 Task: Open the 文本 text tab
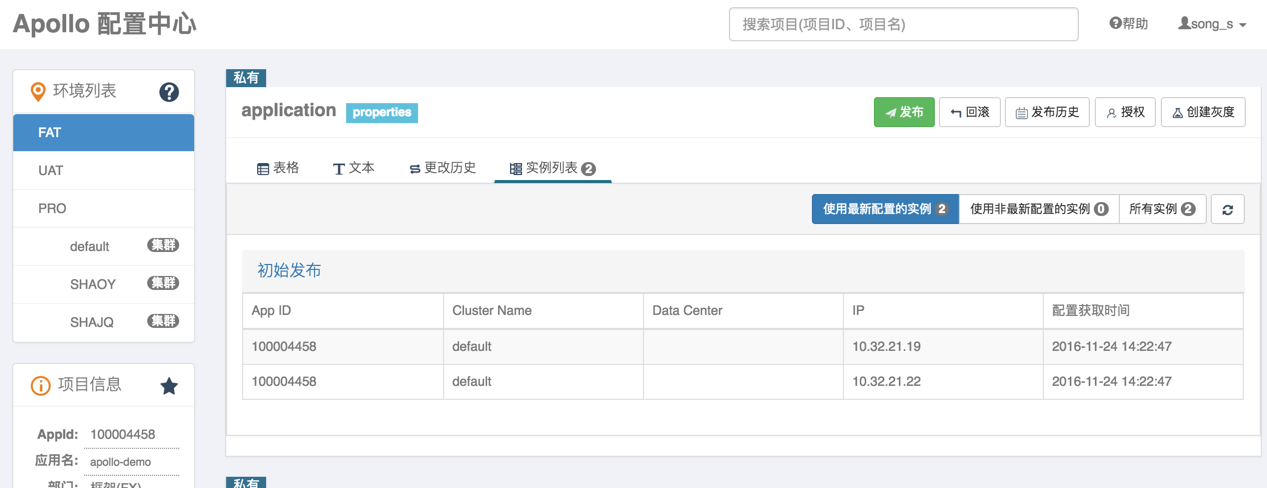pyautogui.click(x=354, y=168)
